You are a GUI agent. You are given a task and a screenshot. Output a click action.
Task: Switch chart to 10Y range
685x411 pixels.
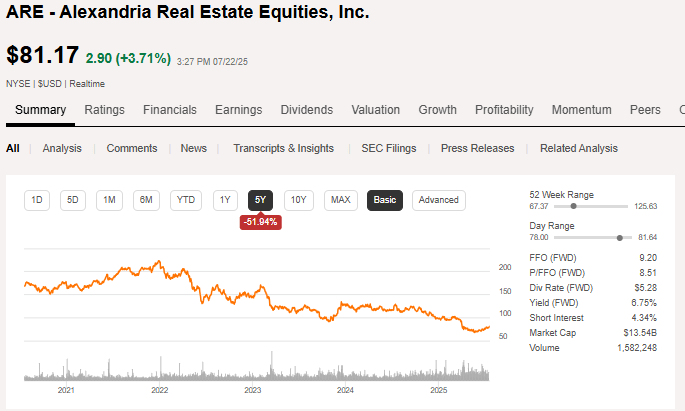(298, 200)
